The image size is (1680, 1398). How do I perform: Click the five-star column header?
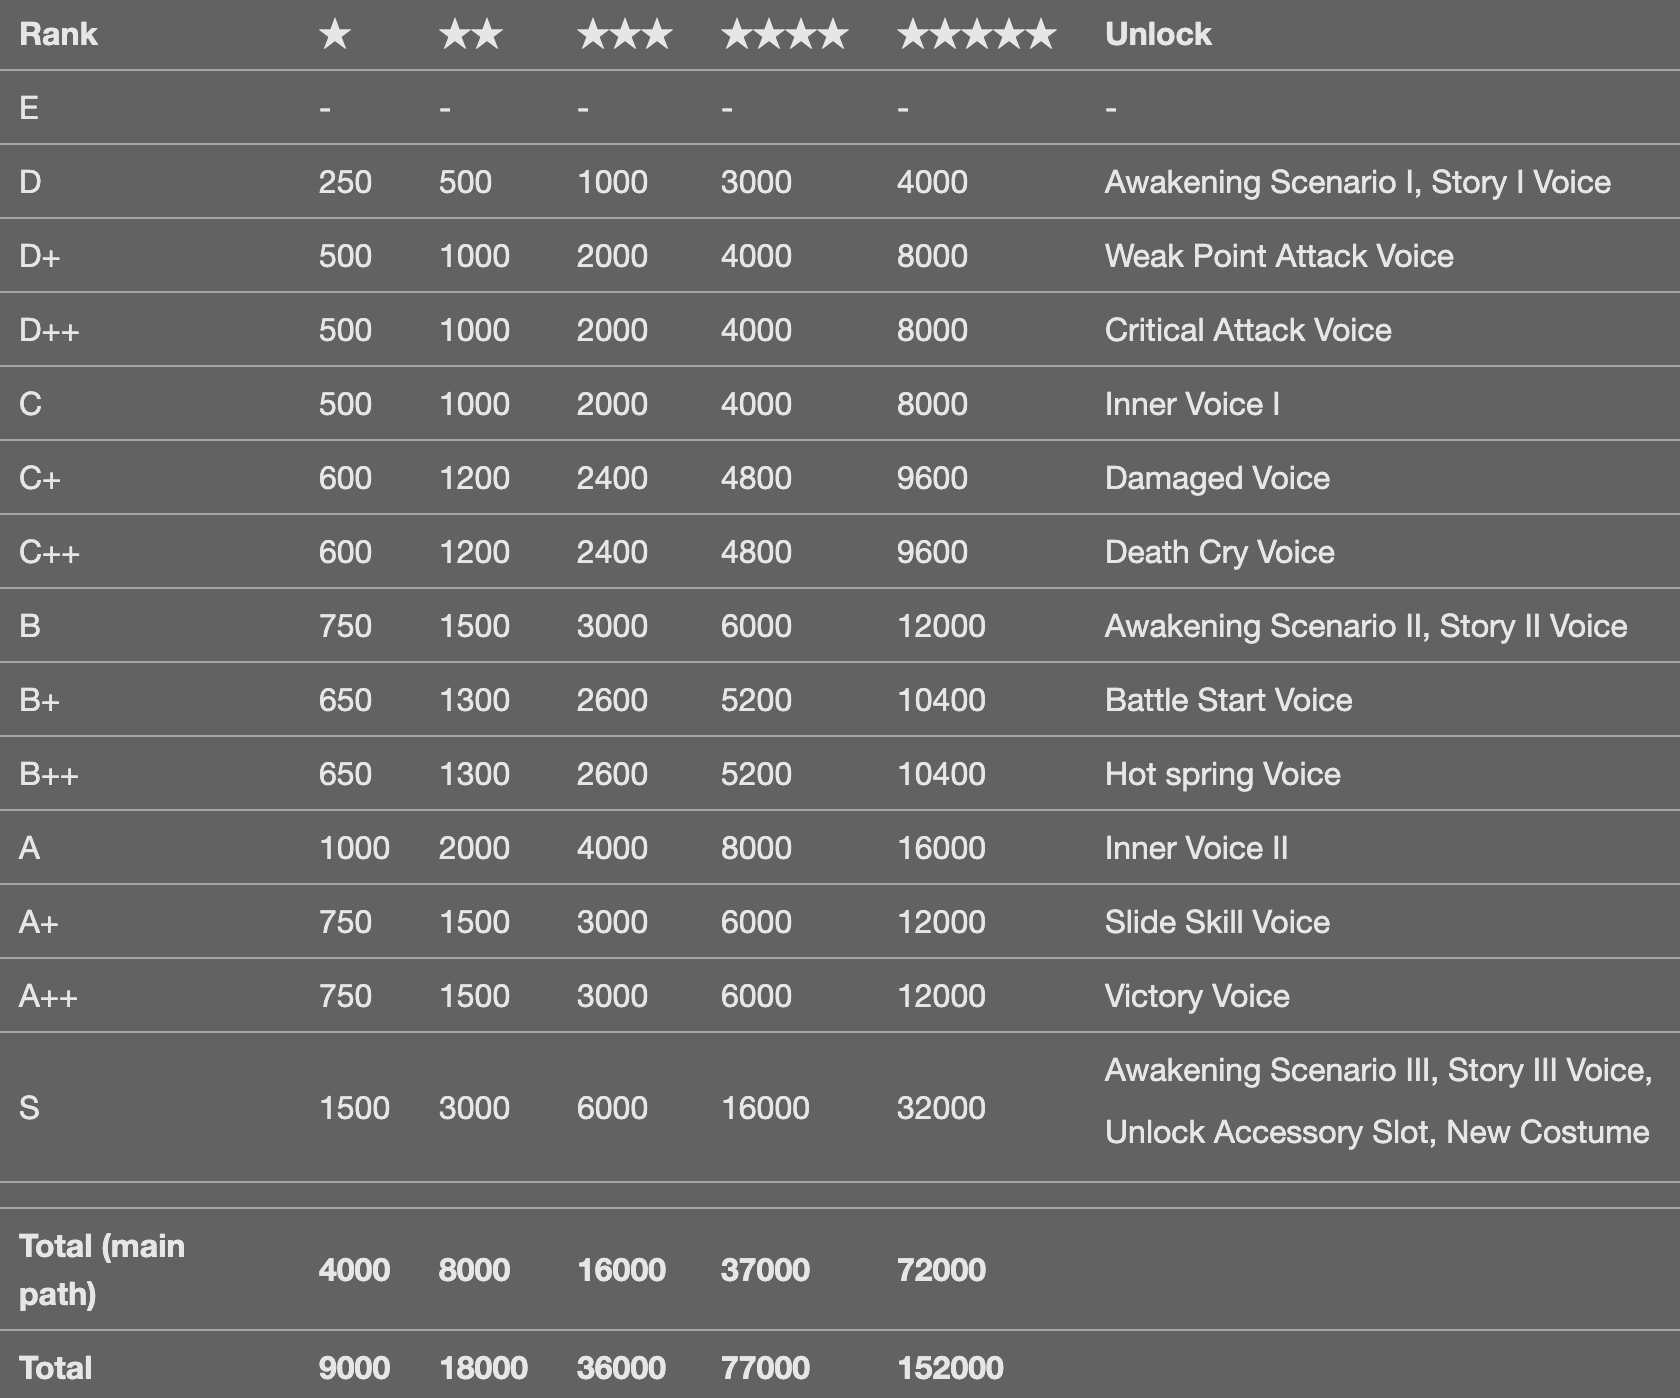(976, 35)
